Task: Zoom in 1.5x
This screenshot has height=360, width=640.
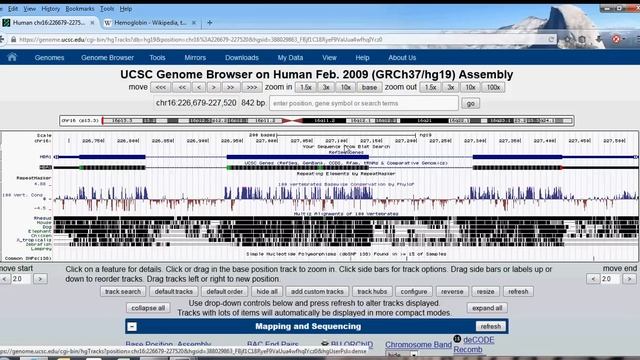Action: 306,87
